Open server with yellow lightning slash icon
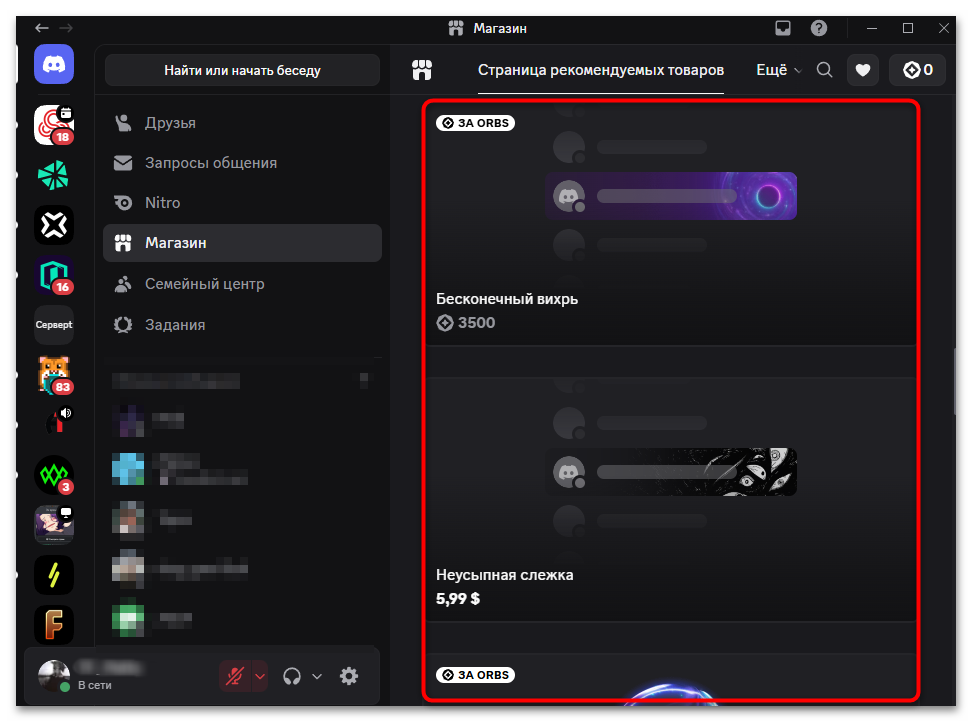Image resolution: width=972 pixels, height=722 pixels. [x=54, y=575]
